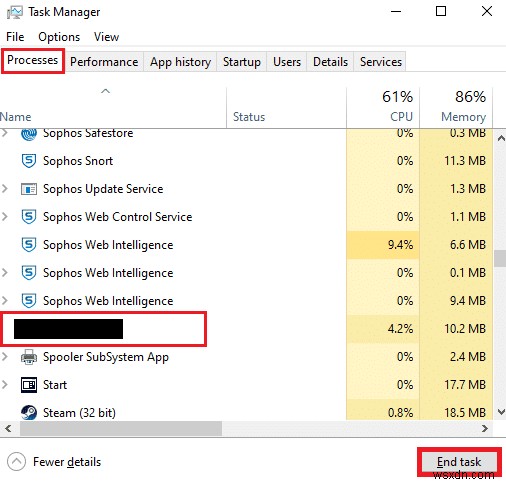
Task: Select the Sophos Web Control Service name text
Action: pos(117,217)
